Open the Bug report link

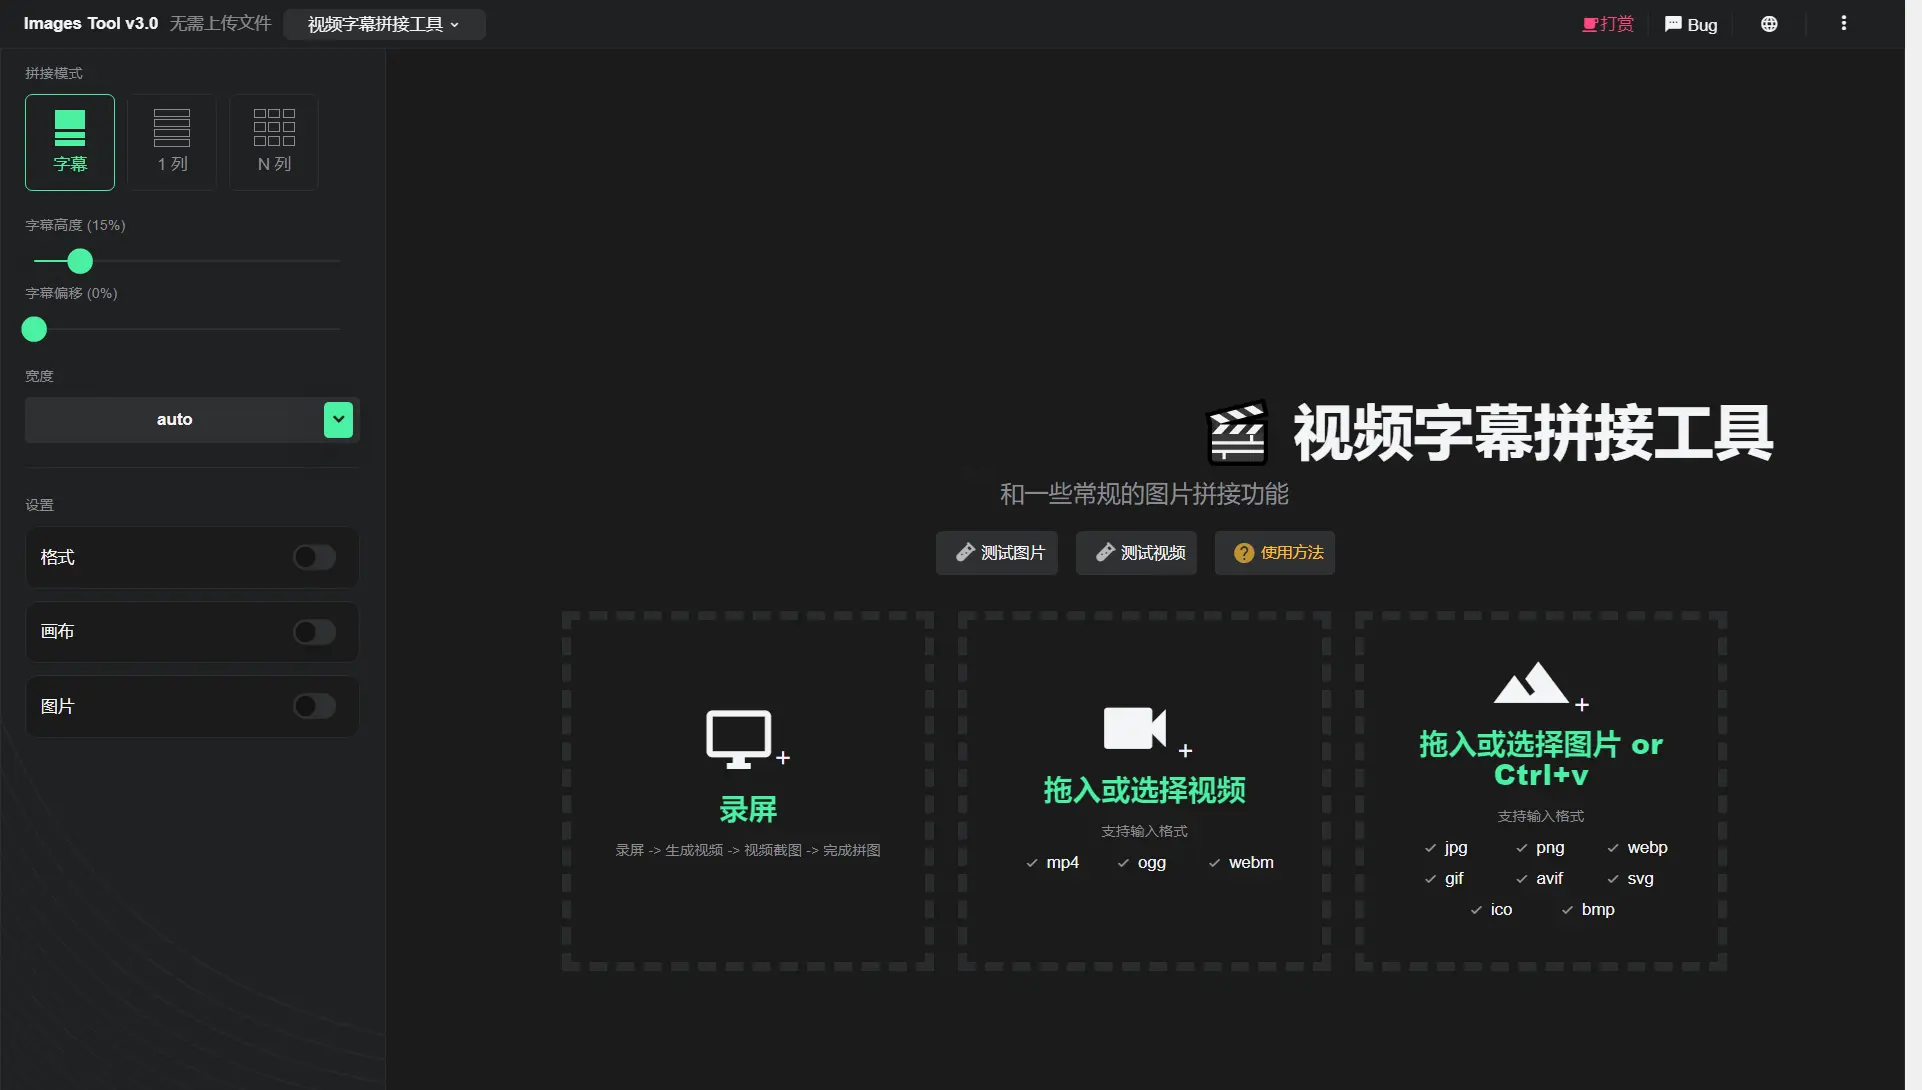click(x=1691, y=24)
